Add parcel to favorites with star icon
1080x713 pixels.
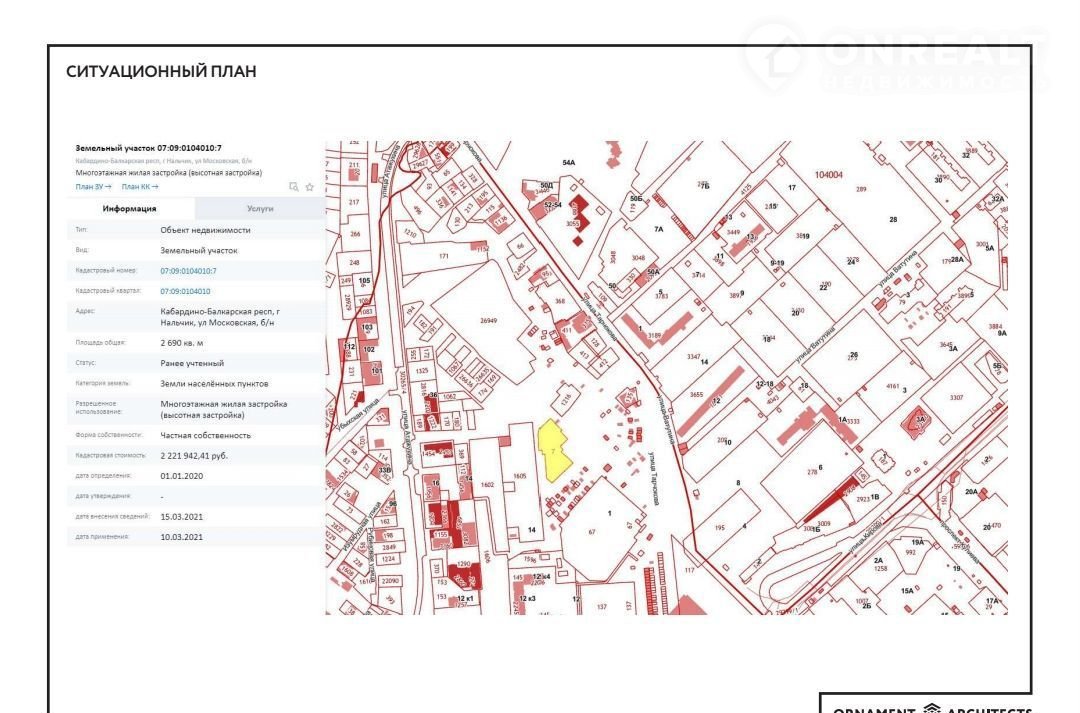coord(310,186)
